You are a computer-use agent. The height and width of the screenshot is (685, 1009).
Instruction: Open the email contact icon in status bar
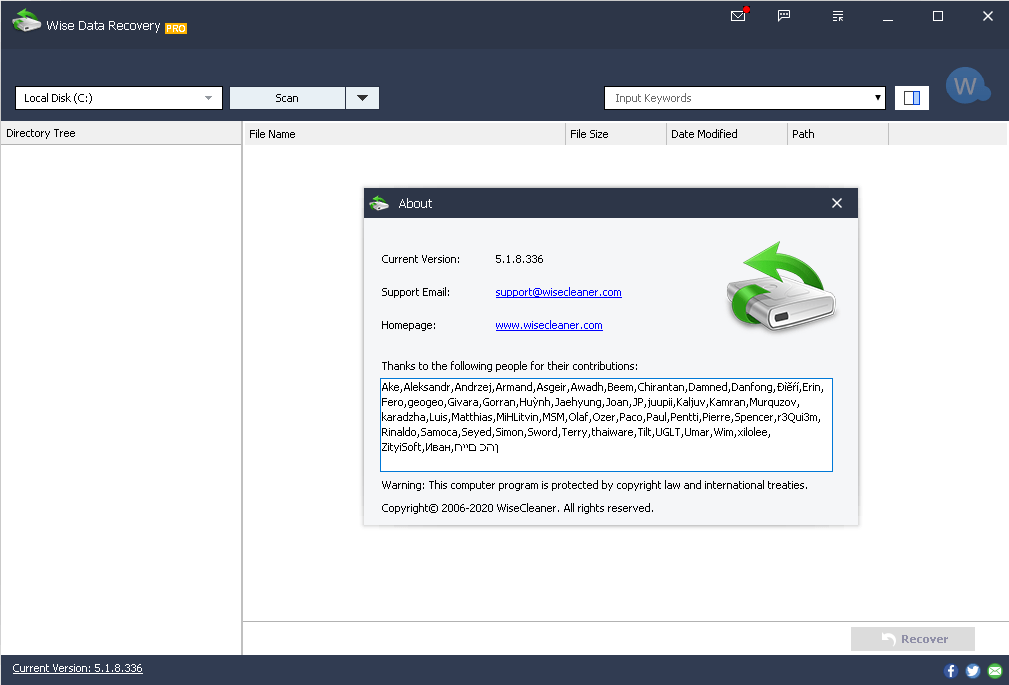995,671
